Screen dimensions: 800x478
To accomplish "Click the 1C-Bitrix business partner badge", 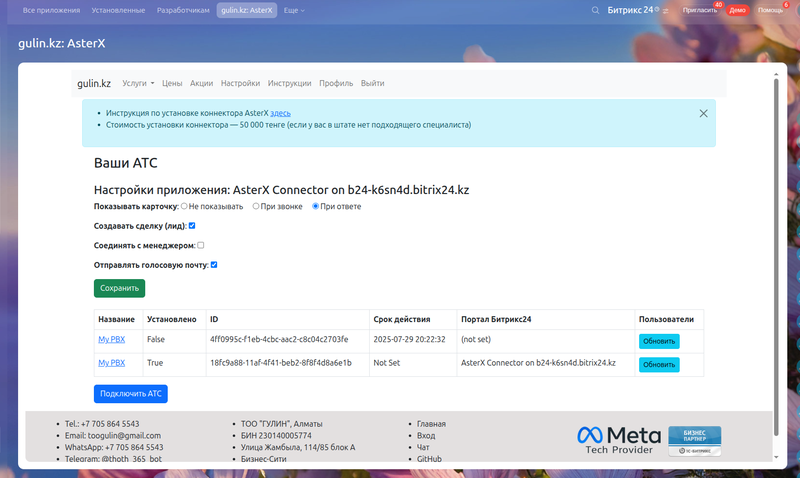I will (694, 441).
